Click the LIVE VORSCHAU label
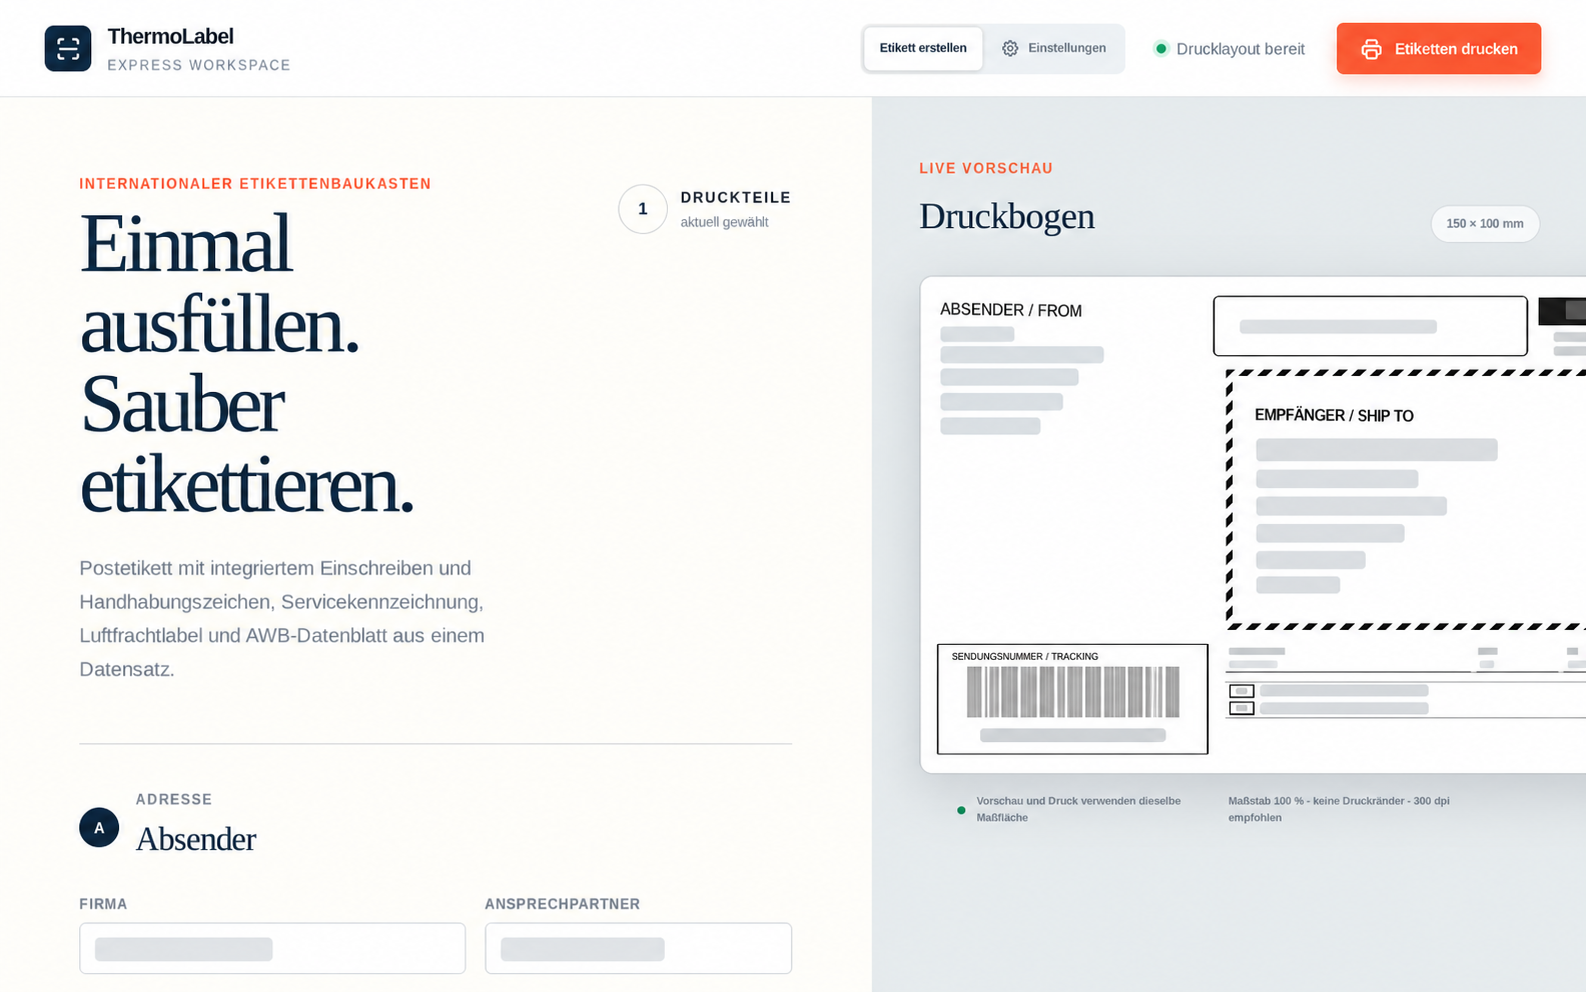 (986, 168)
